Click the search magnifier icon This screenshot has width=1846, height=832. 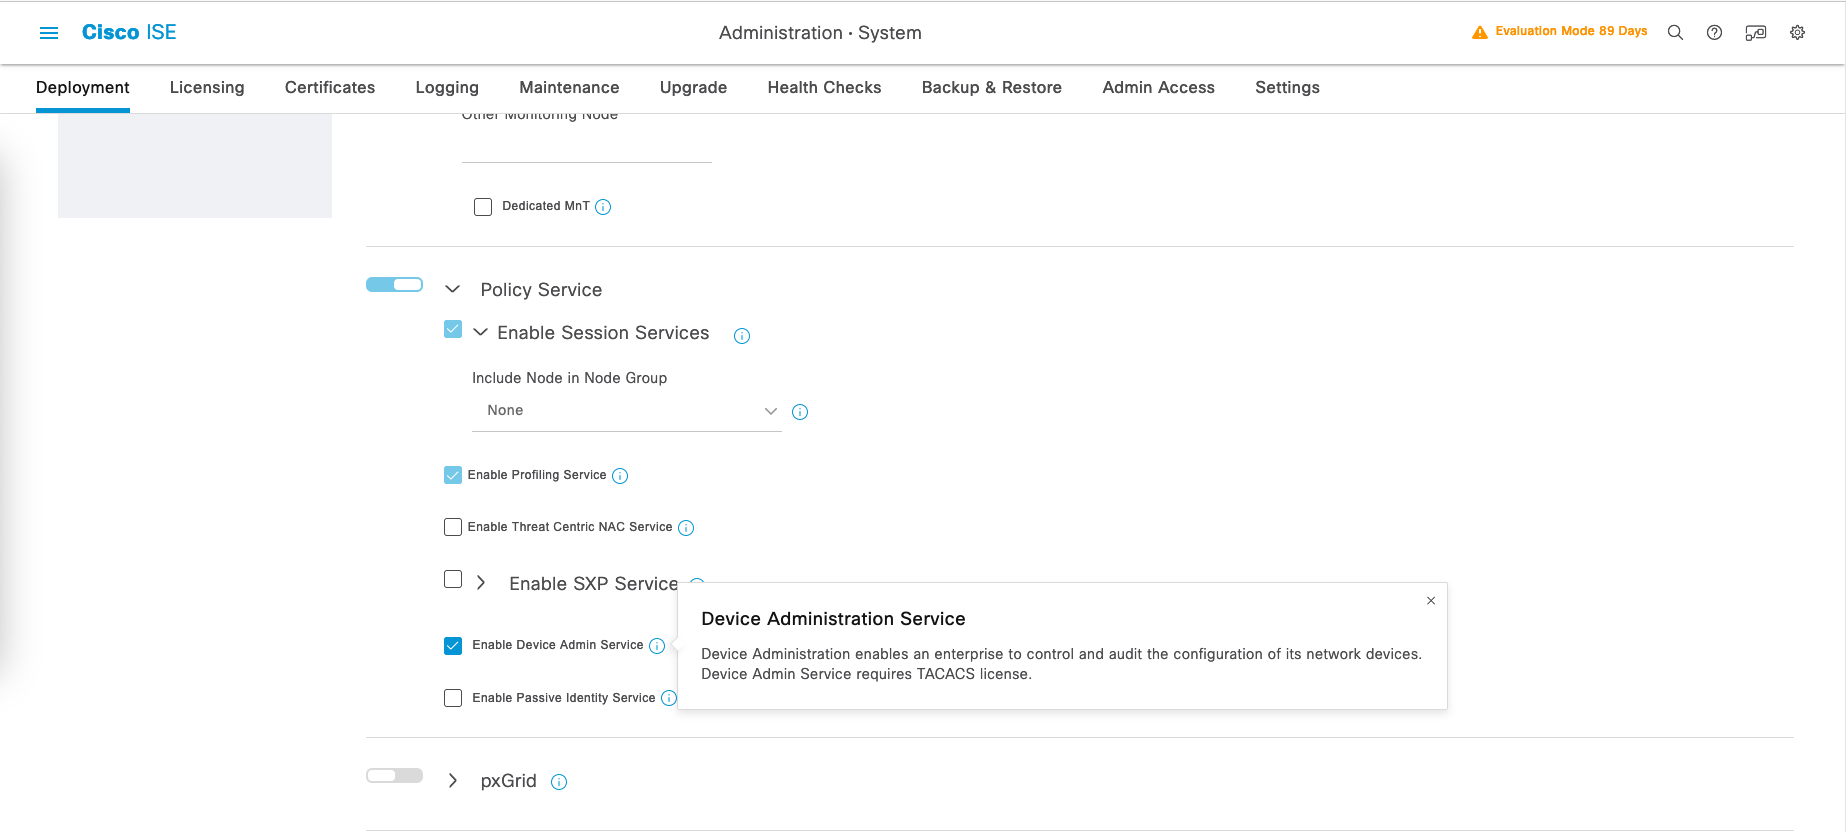point(1675,33)
